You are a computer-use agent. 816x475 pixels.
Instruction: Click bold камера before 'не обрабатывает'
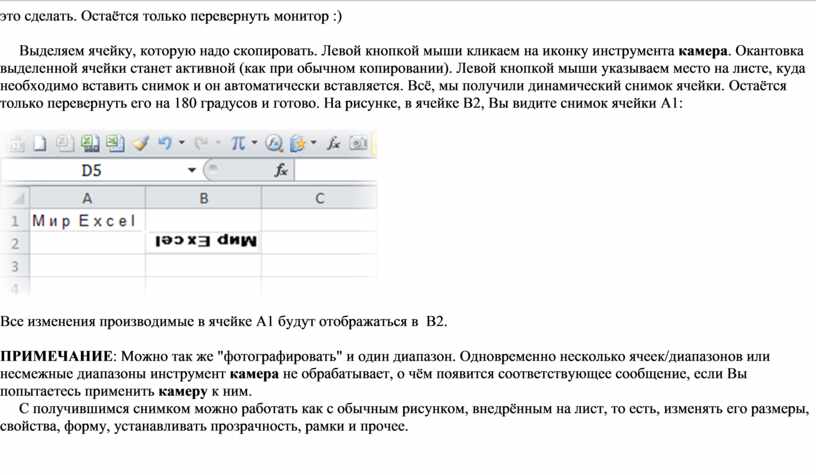tap(254, 374)
